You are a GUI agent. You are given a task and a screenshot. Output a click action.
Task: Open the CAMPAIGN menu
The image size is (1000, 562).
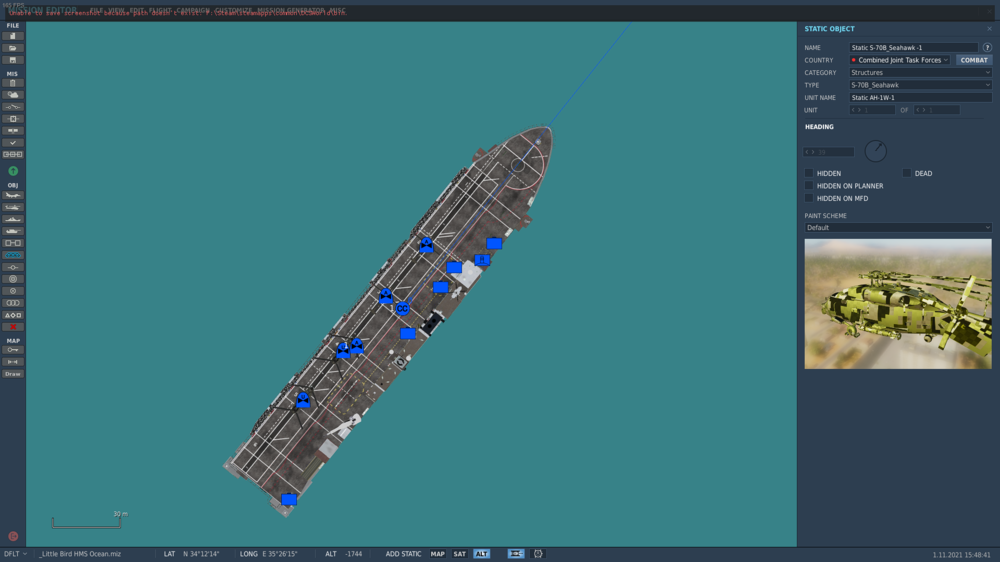(193, 10)
